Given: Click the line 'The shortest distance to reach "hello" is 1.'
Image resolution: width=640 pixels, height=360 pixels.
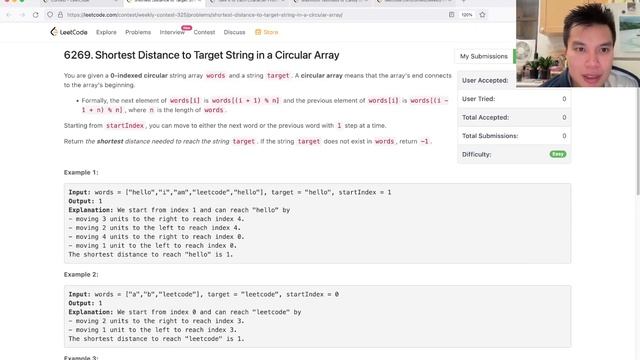Looking at the screenshot, I should tap(151, 254).
